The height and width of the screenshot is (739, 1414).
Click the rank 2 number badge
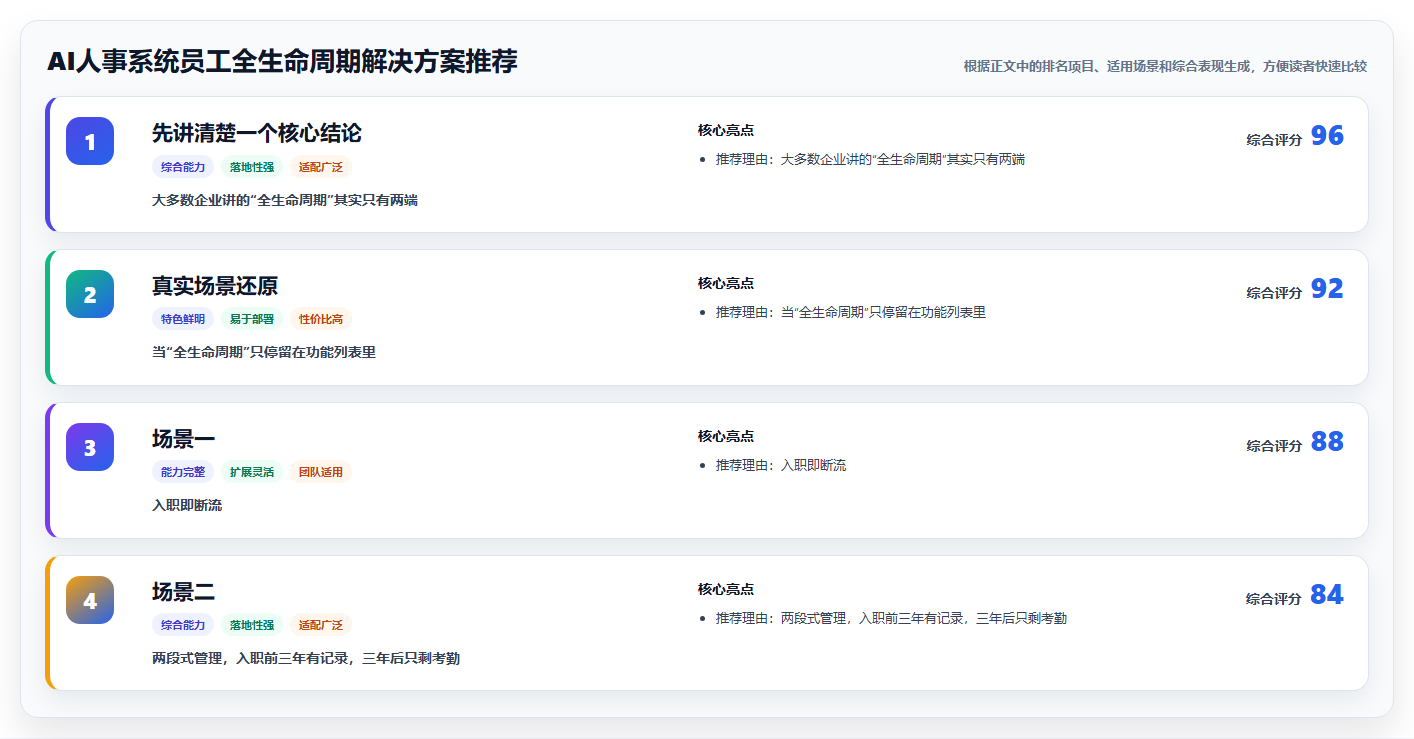90,294
